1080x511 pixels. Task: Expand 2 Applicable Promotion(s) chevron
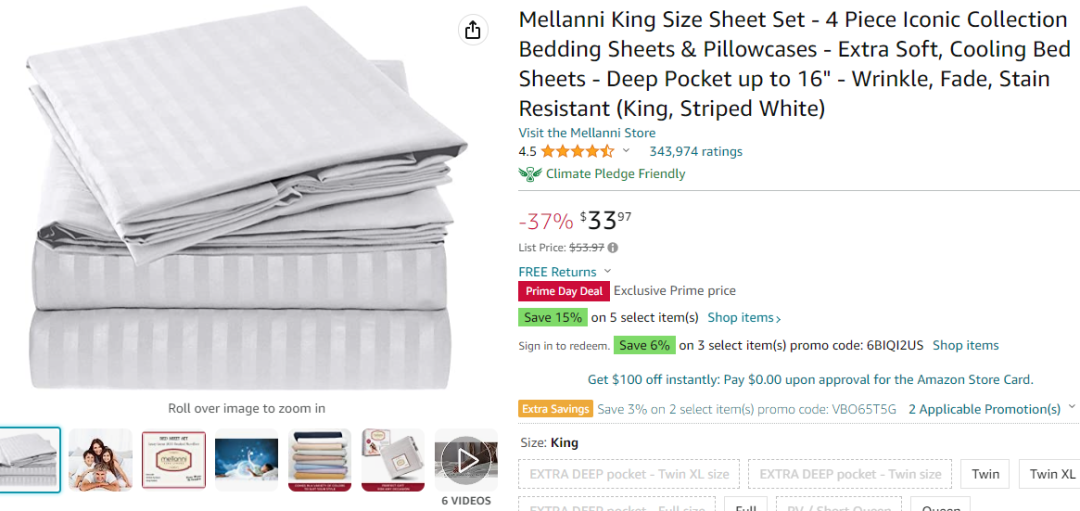click(1072, 407)
